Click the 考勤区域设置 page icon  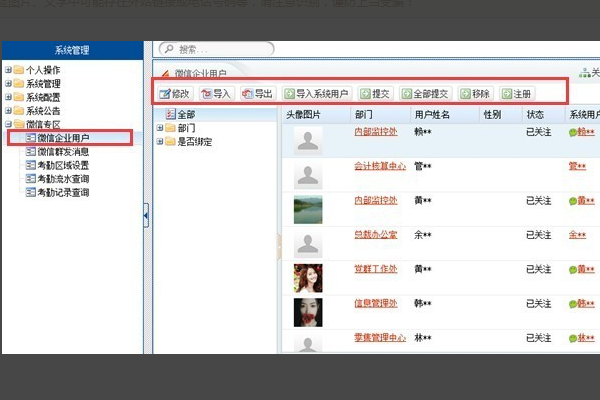click(x=31, y=165)
